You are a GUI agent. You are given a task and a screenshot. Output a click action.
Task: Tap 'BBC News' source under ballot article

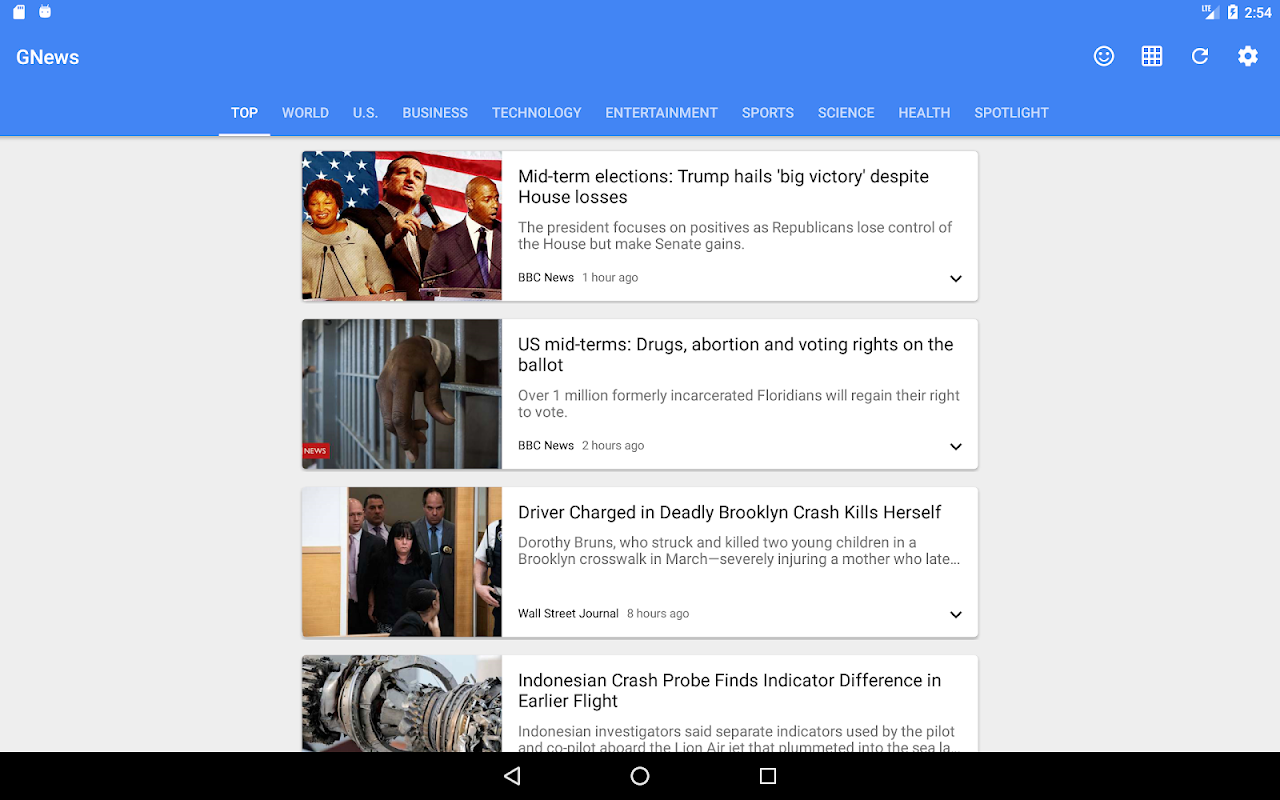[x=546, y=446]
